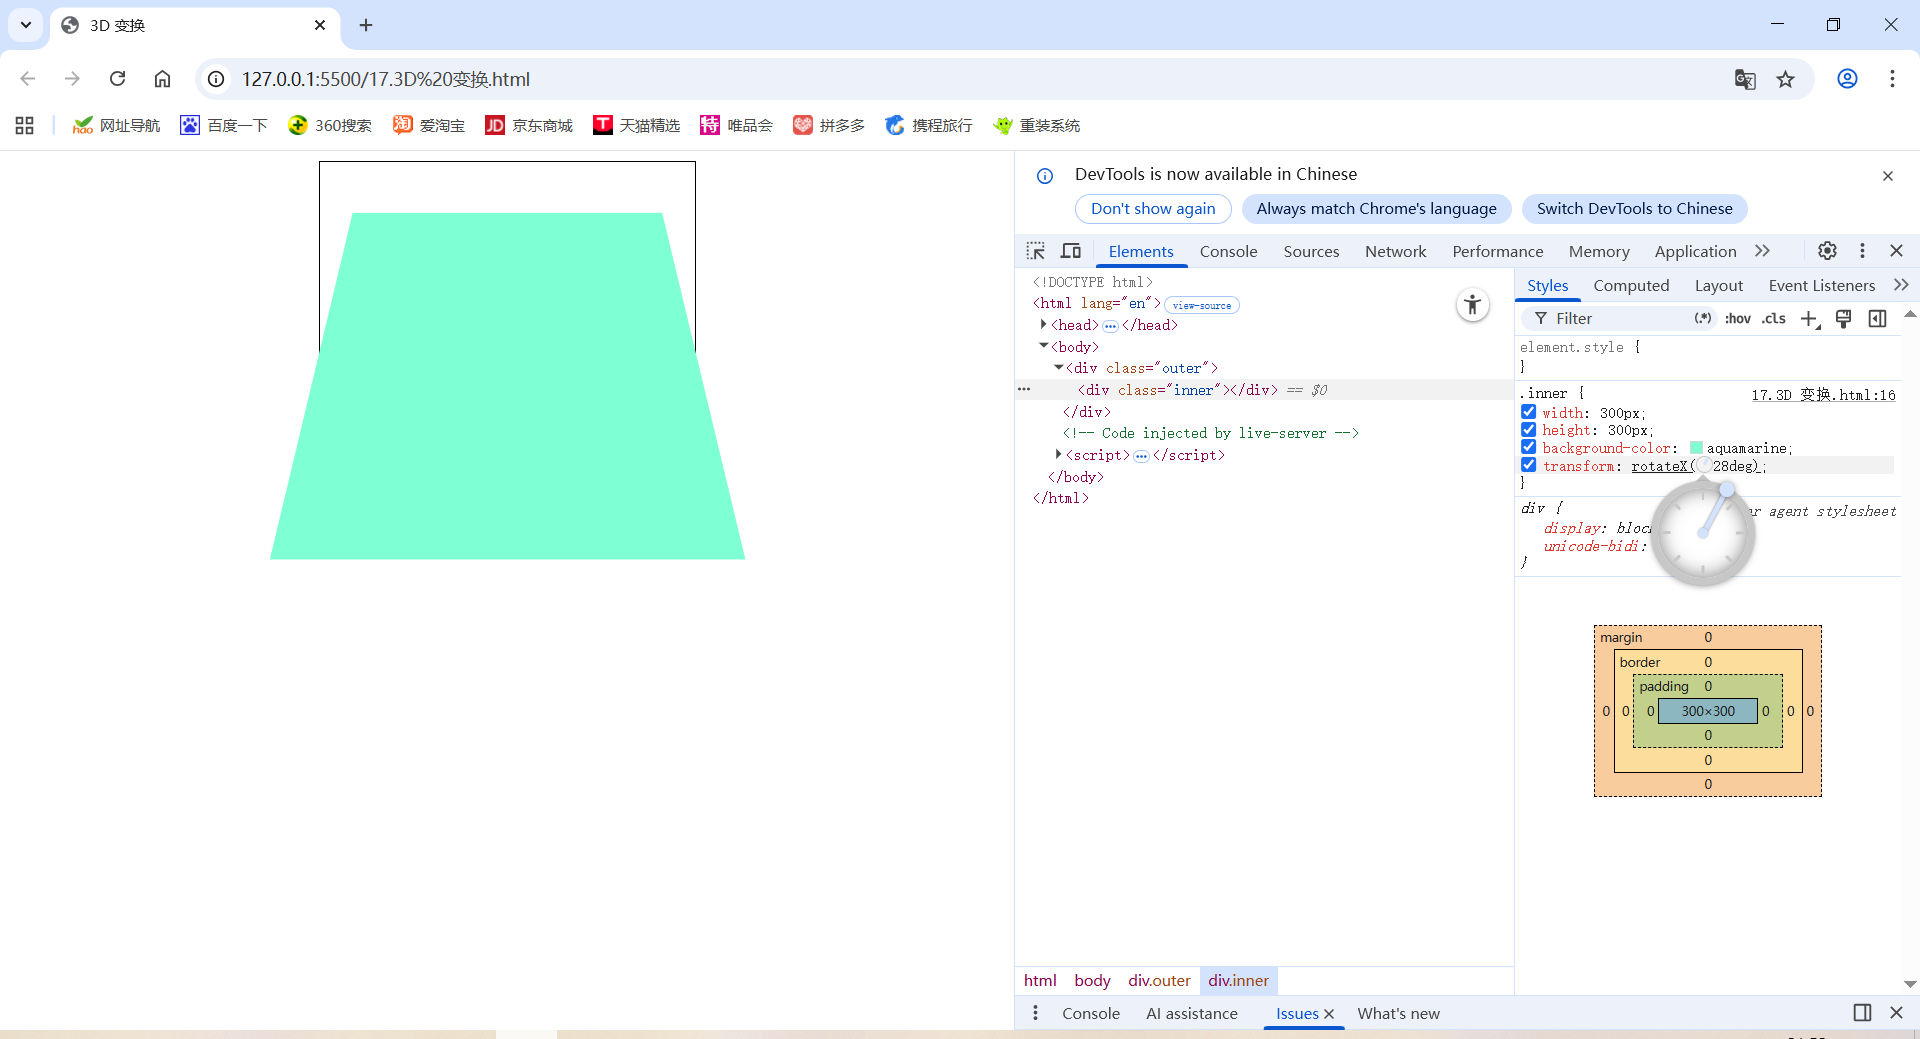Image resolution: width=1920 pixels, height=1039 pixels.
Task: Collapse the body element node
Action: click(1043, 346)
